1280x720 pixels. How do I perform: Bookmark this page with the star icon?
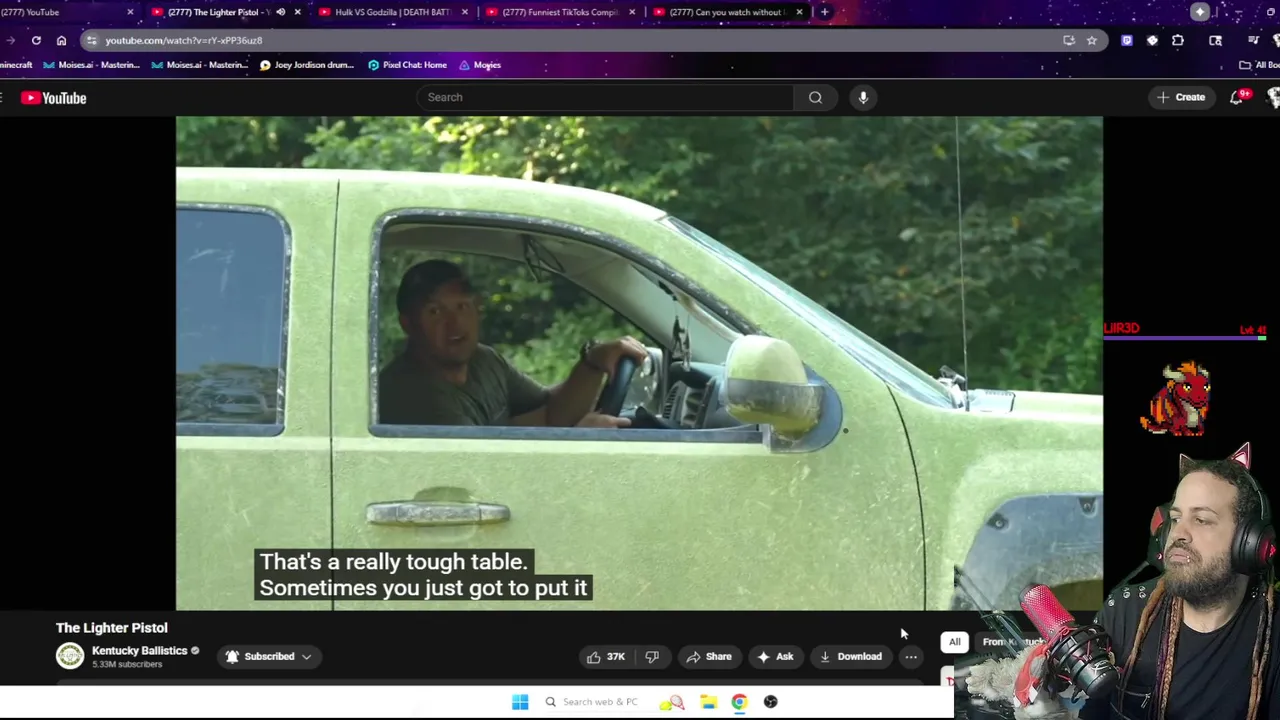click(1092, 40)
